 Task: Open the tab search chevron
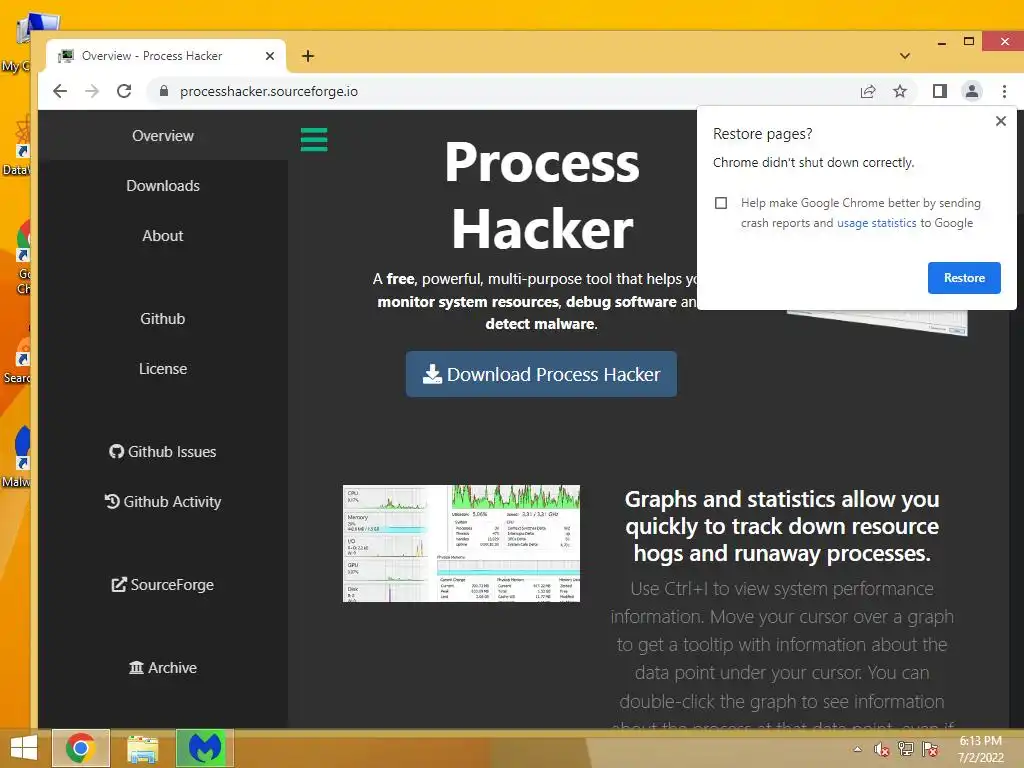click(904, 56)
